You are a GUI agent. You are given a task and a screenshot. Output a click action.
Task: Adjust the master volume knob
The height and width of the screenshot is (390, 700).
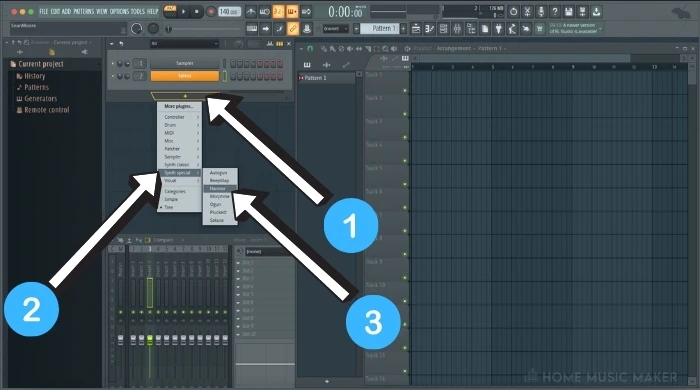[x=137, y=29]
